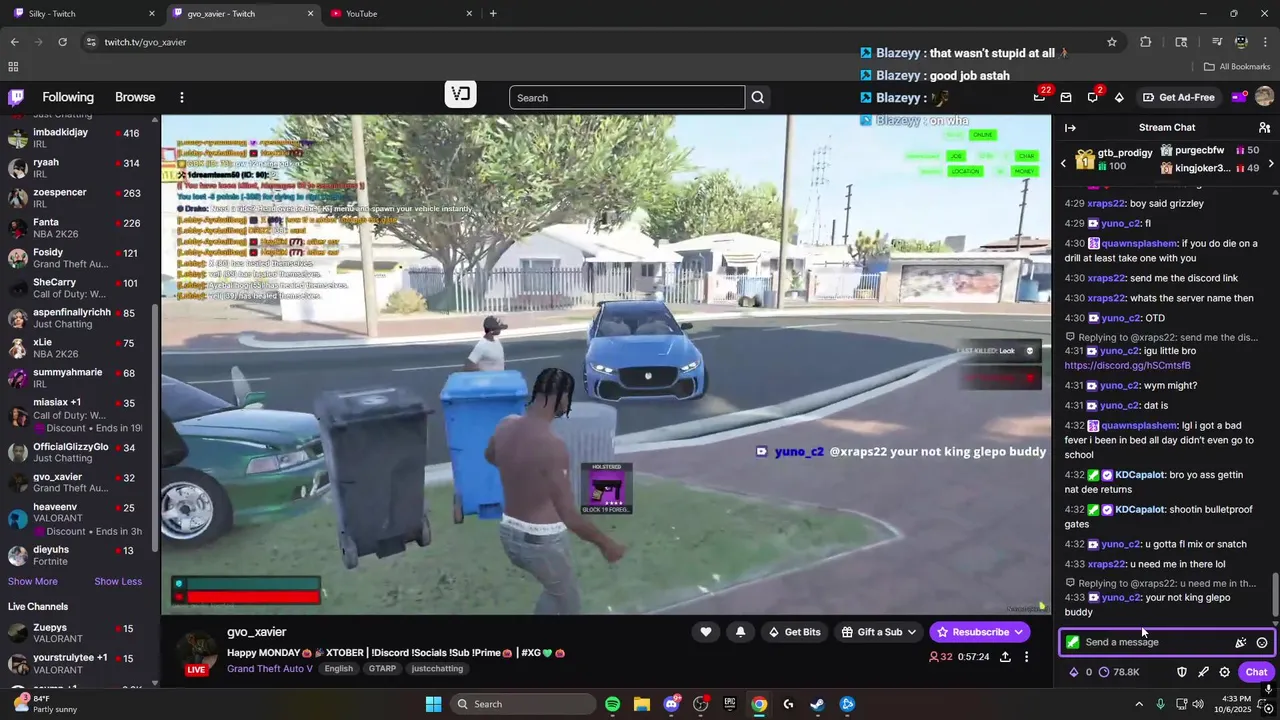Click the magnifier search button
Image resolution: width=1280 pixels, height=720 pixels.
point(758,97)
